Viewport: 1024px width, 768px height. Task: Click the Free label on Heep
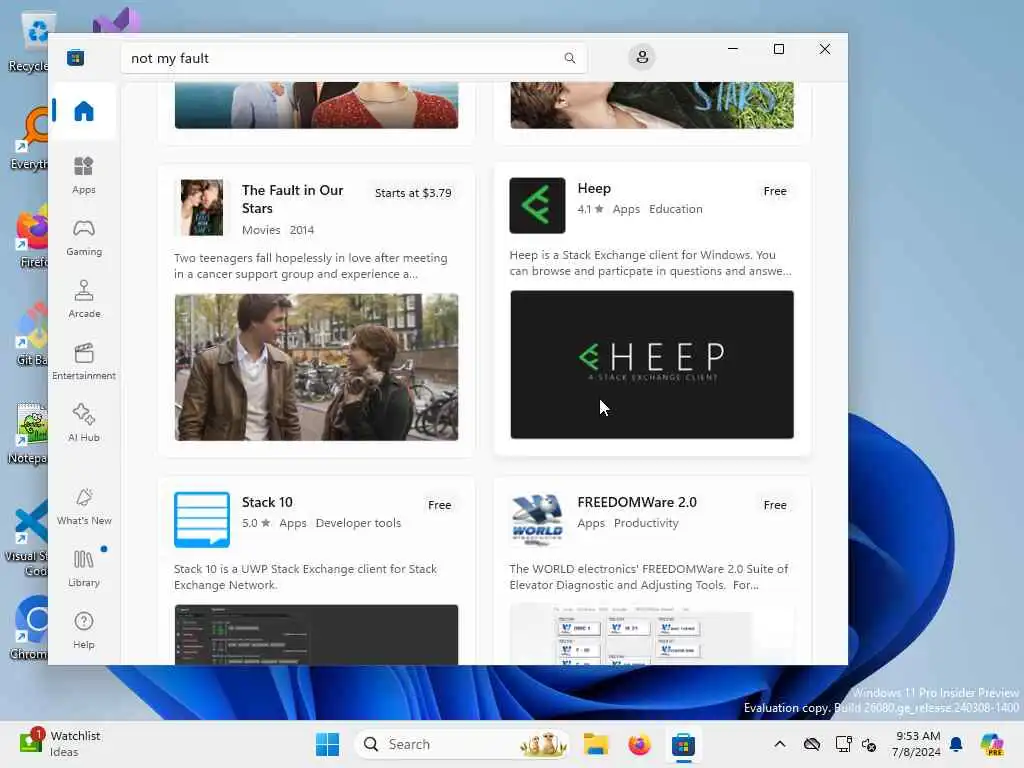click(775, 191)
